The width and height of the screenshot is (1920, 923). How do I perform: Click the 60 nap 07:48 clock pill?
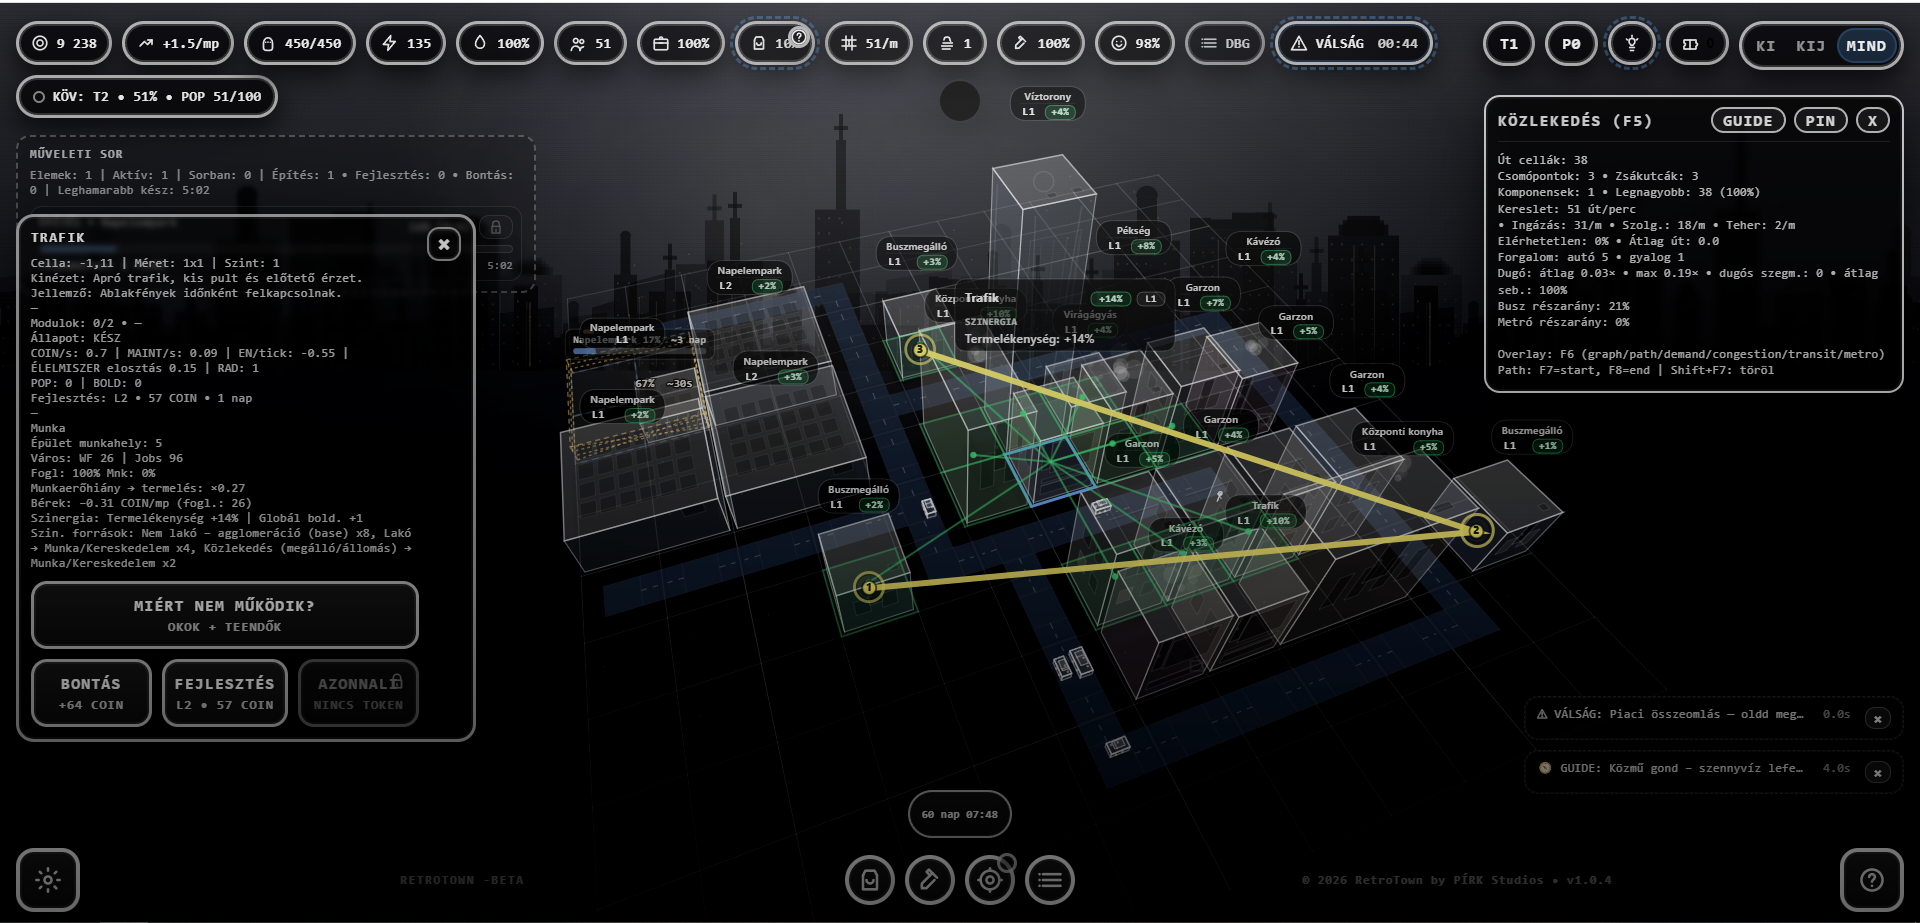[x=959, y=814]
